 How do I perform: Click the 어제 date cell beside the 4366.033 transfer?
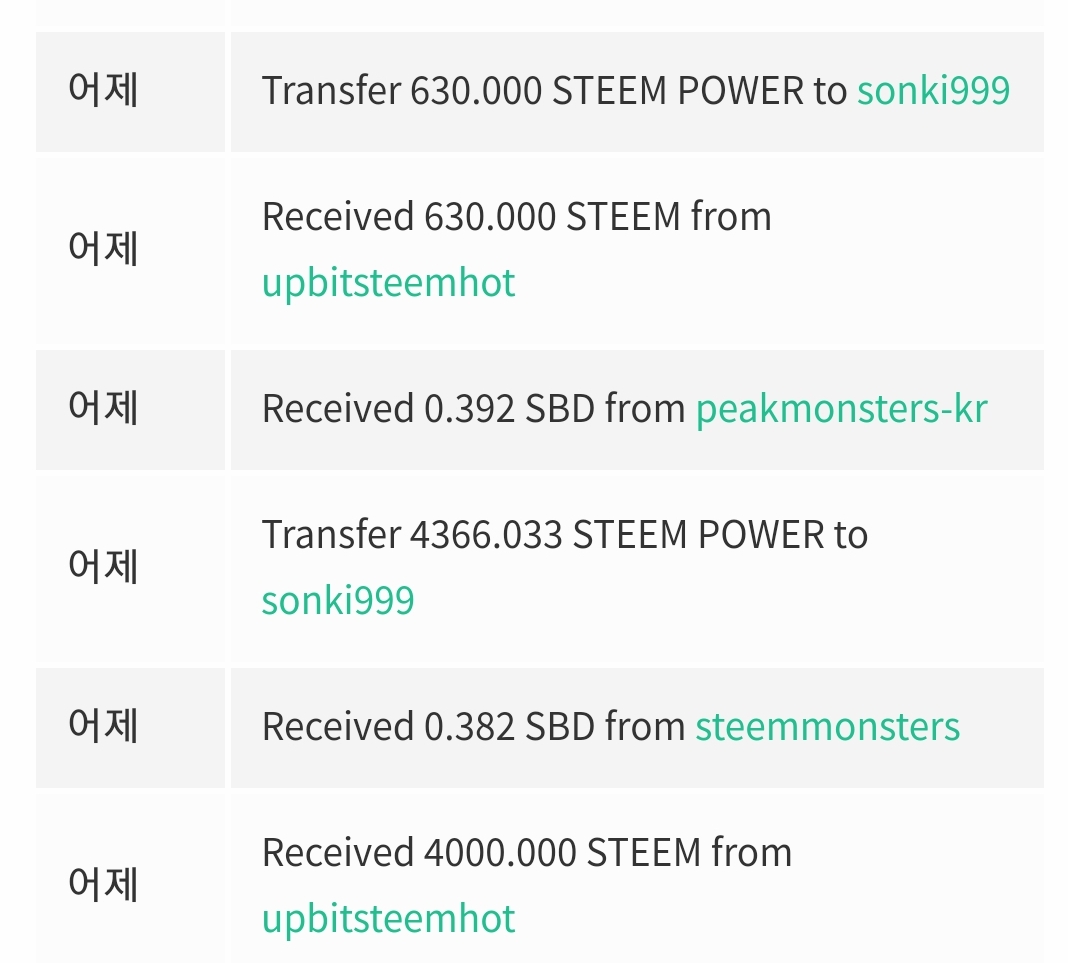[103, 567]
